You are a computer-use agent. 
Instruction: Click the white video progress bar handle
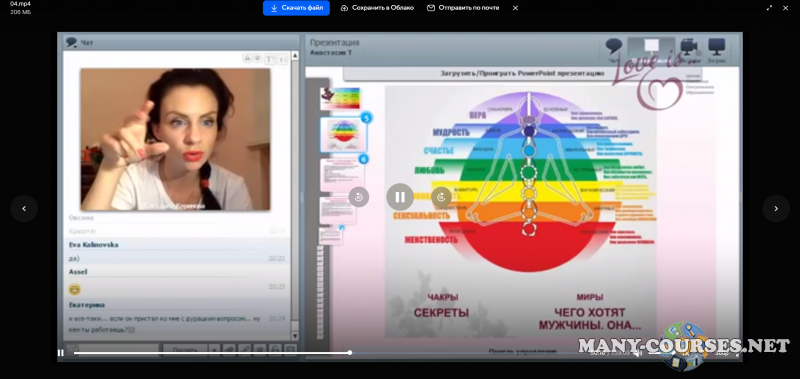(x=350, y=352)
